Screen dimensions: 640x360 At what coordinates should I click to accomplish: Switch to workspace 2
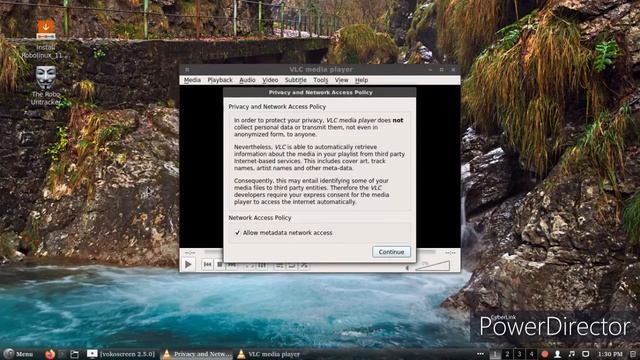(x=507, y=354)
